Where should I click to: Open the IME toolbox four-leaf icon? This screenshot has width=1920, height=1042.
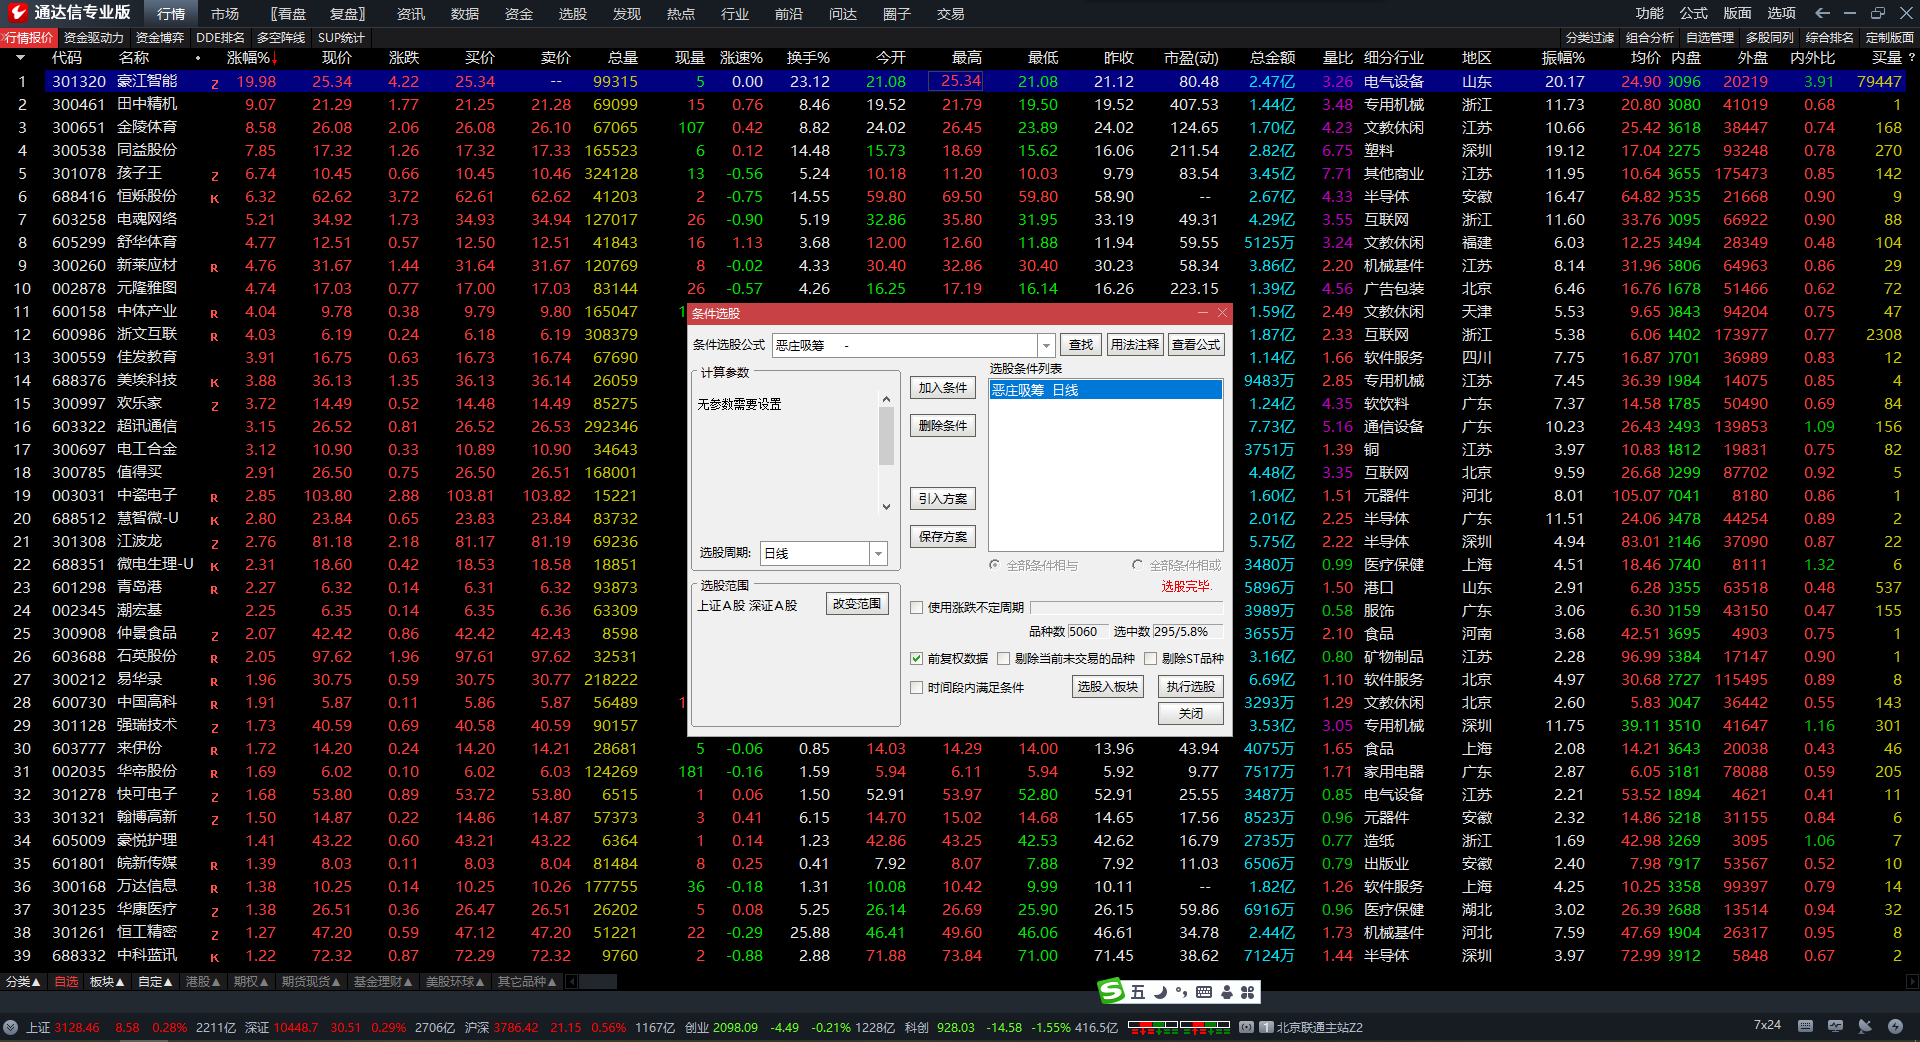[x=1247, y=992]
